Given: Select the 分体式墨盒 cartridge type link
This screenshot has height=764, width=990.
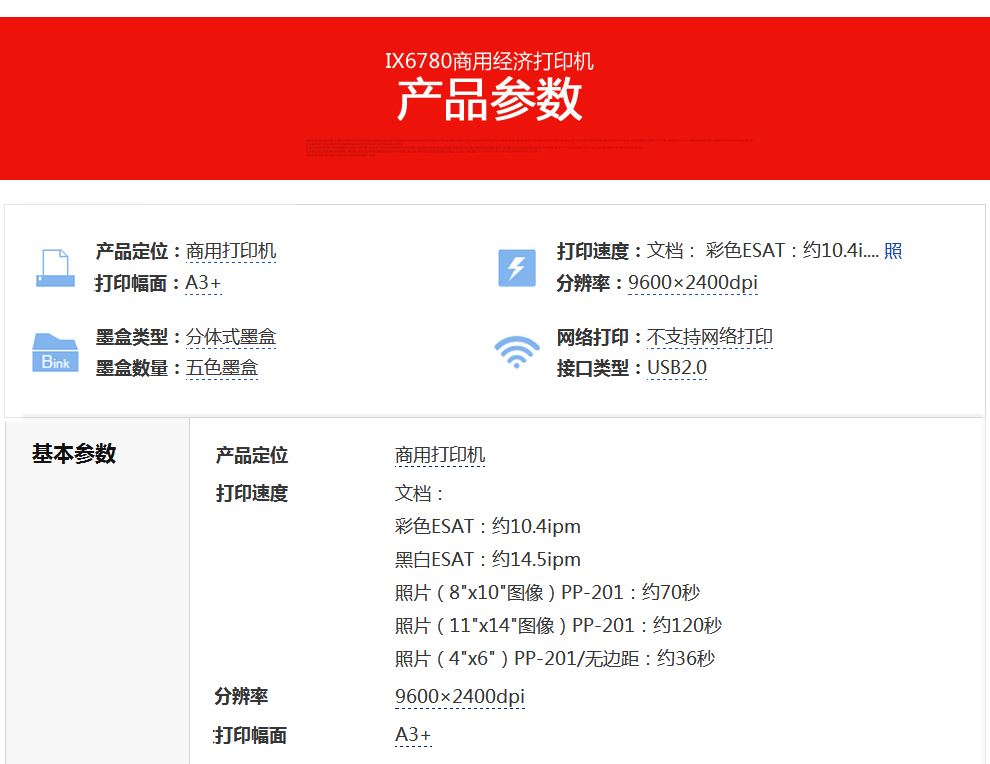Looking at the screenshot, I should (x=231, y=337).
